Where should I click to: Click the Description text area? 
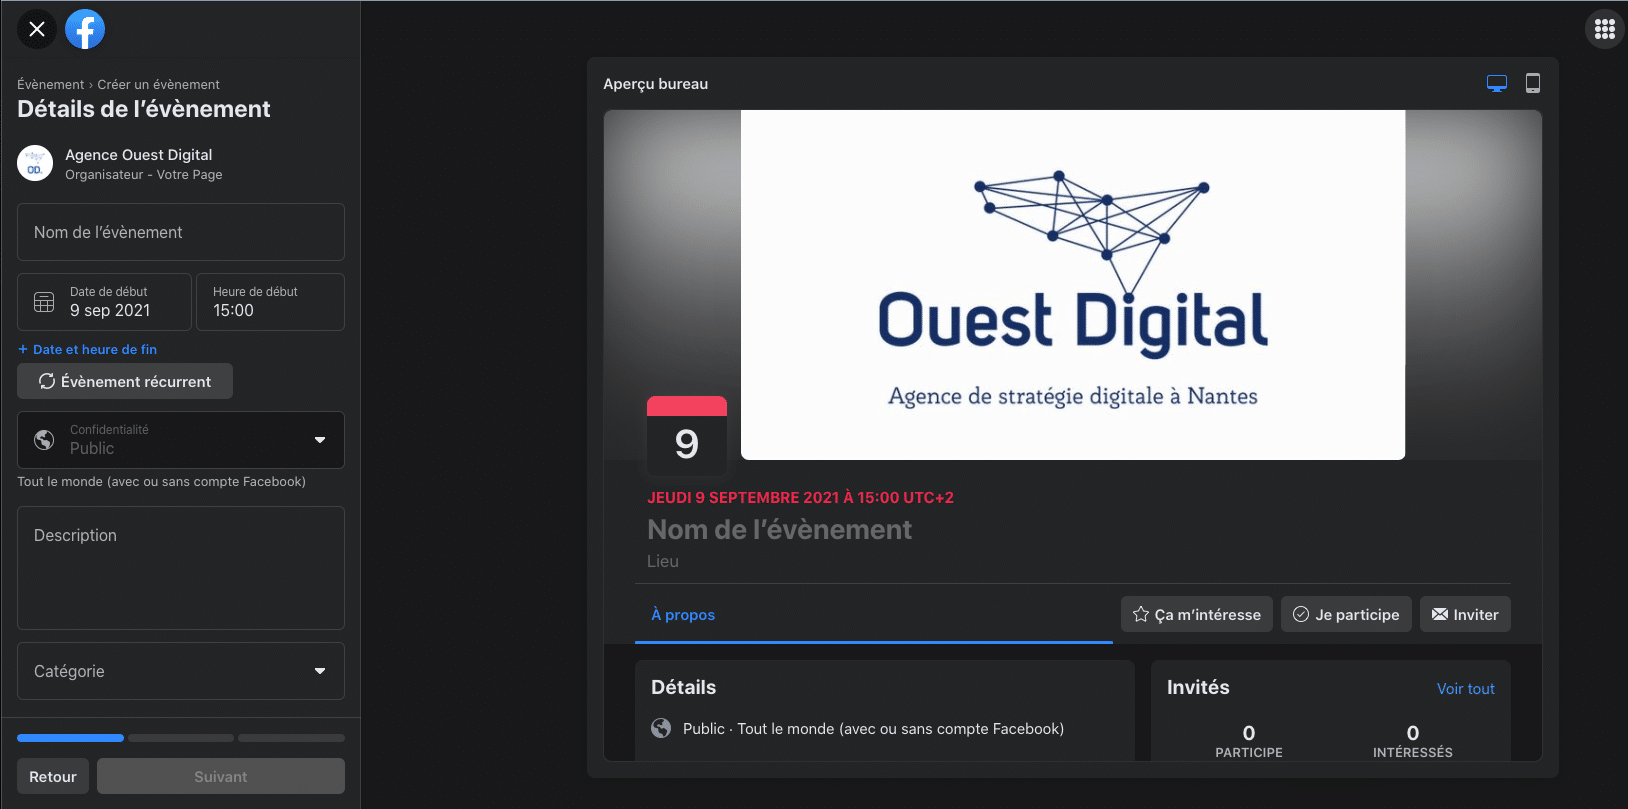coord(181,568)
